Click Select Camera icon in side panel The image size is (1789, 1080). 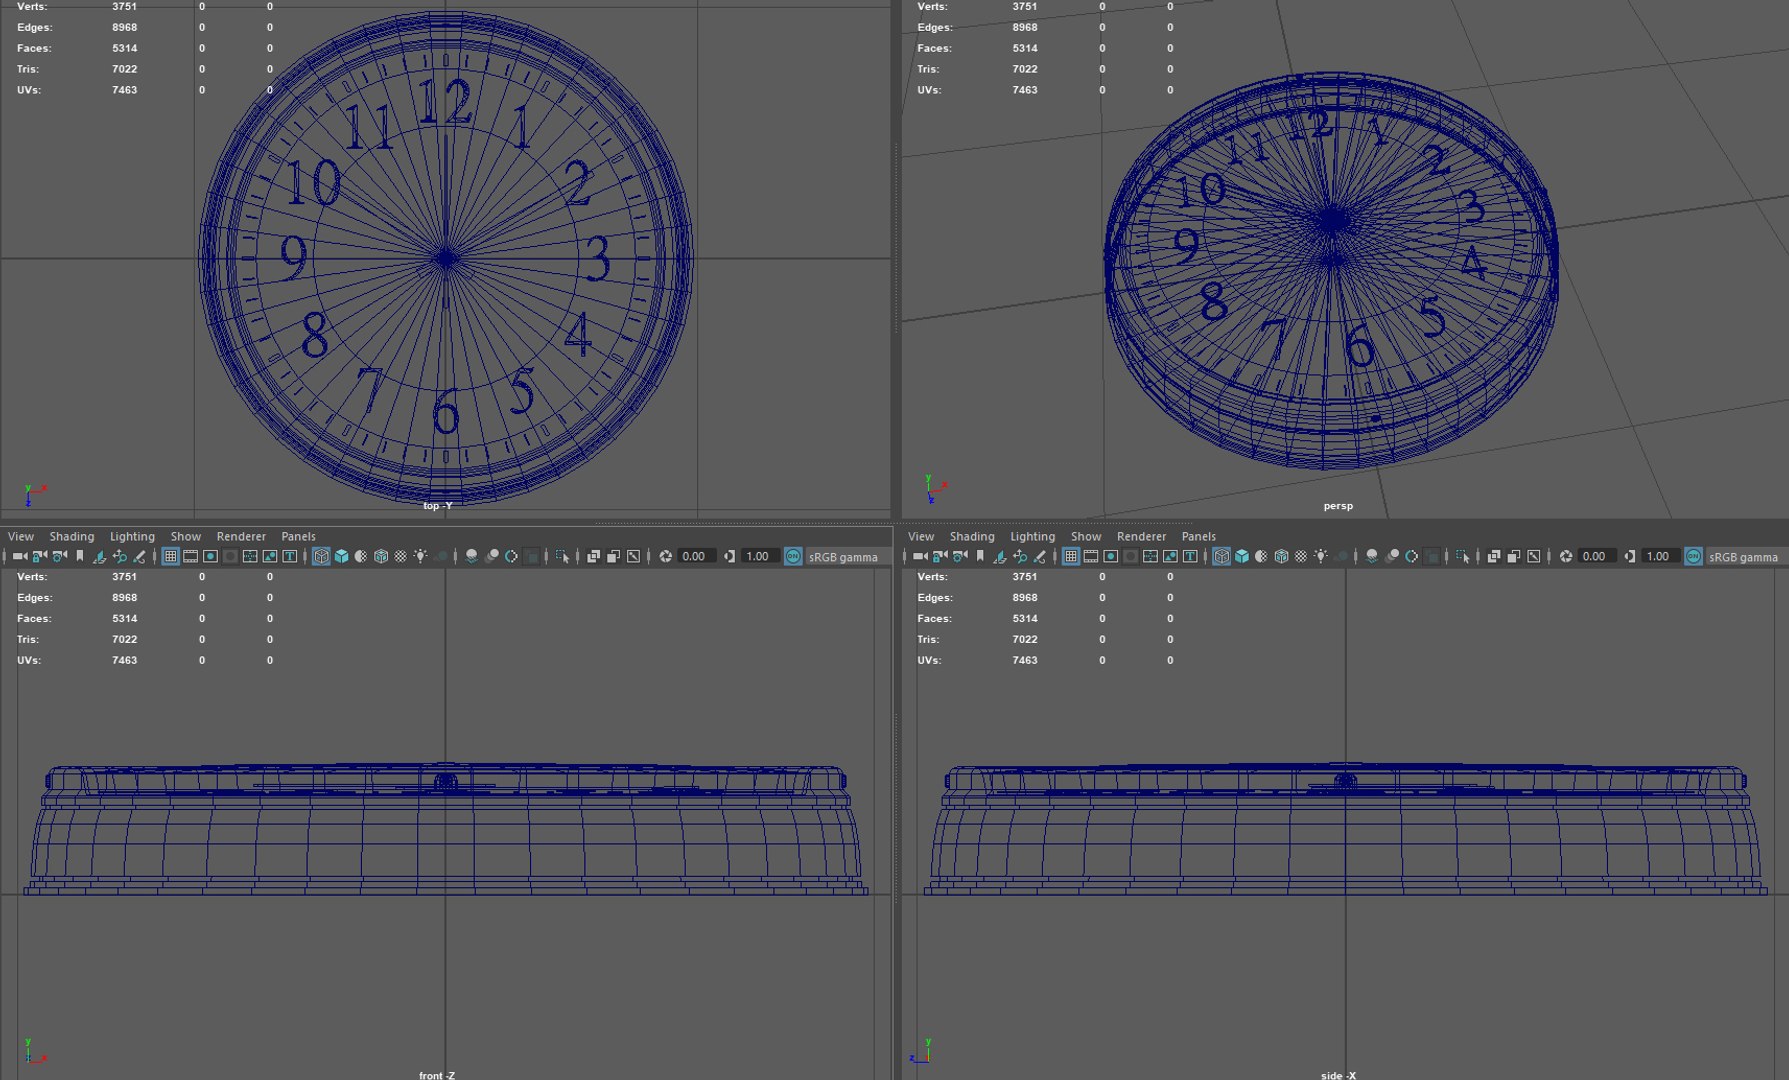coord(920,557)
